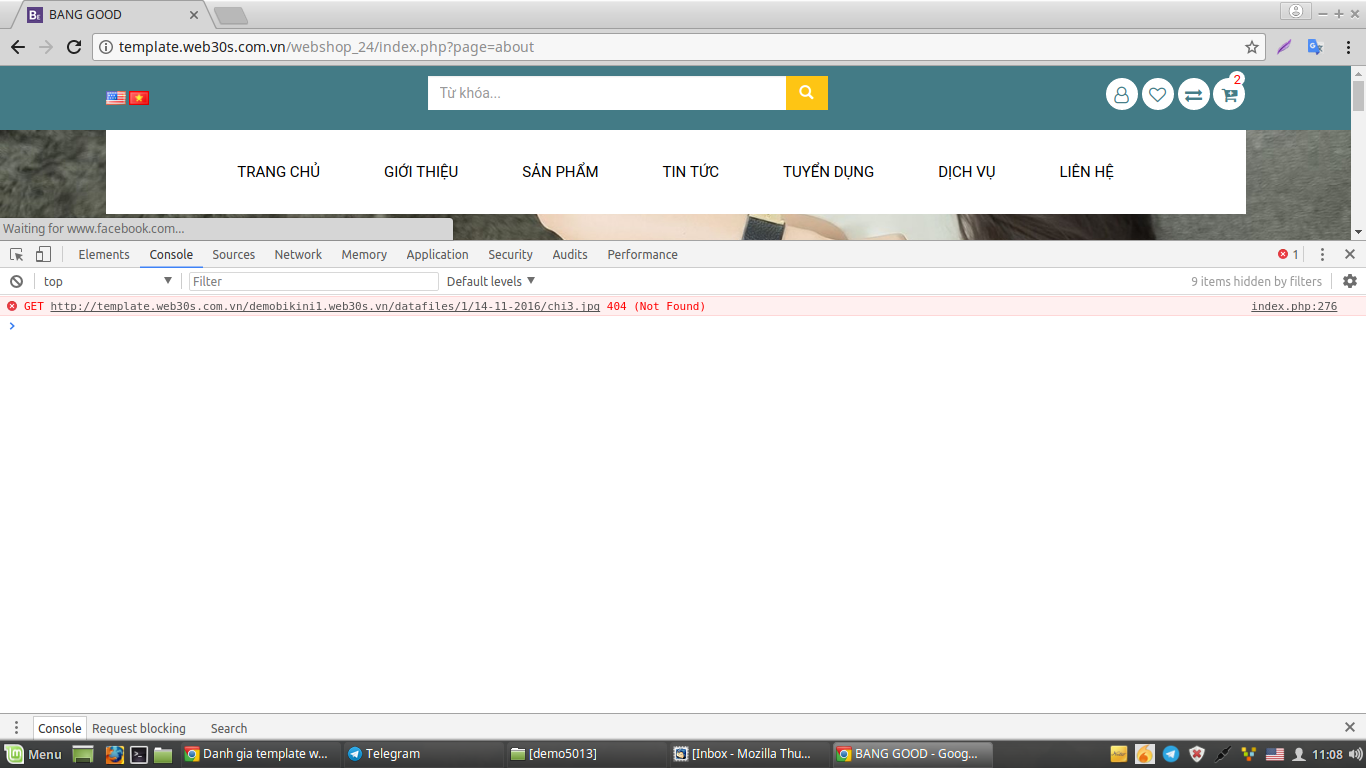Click the browser forward arrow
Image resolution: width=1366 pixels, height=768 pixels.
(x=46, y=47)
